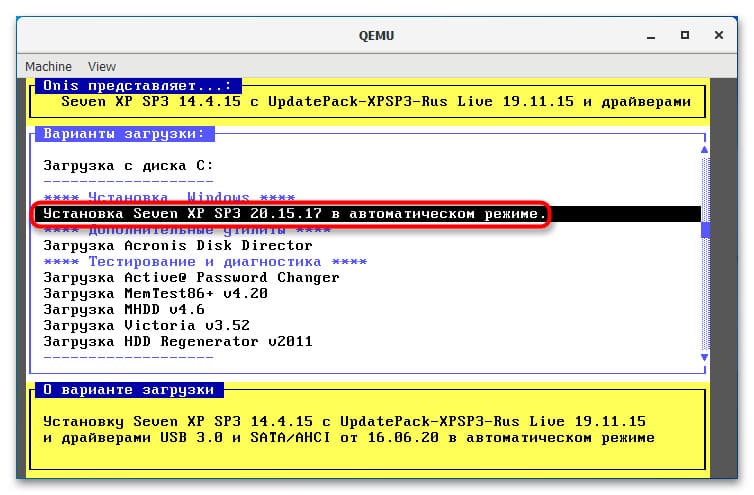Open the Machine menu

pyautogui.click(x=49, y=66)
